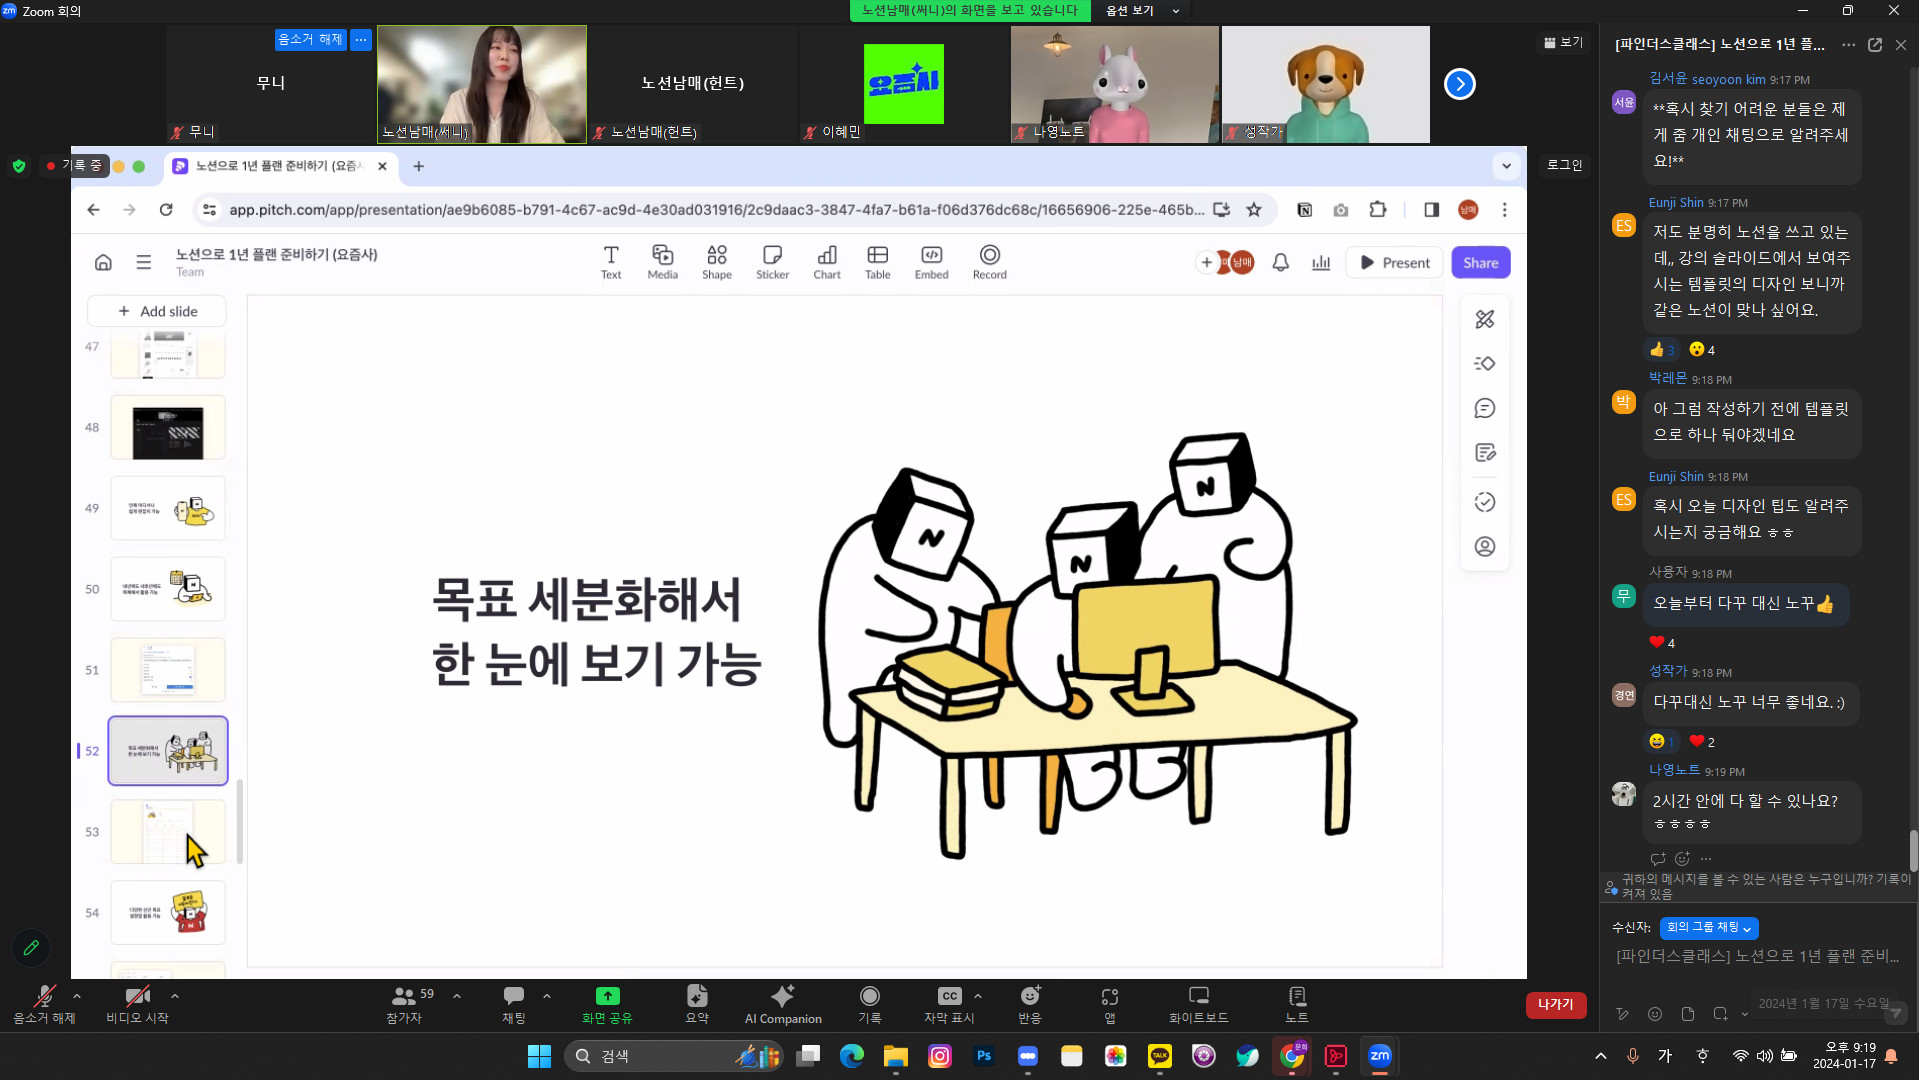Insert a Table from toolbar
The image size is (1919, 1080).
[x=877, y=262]
